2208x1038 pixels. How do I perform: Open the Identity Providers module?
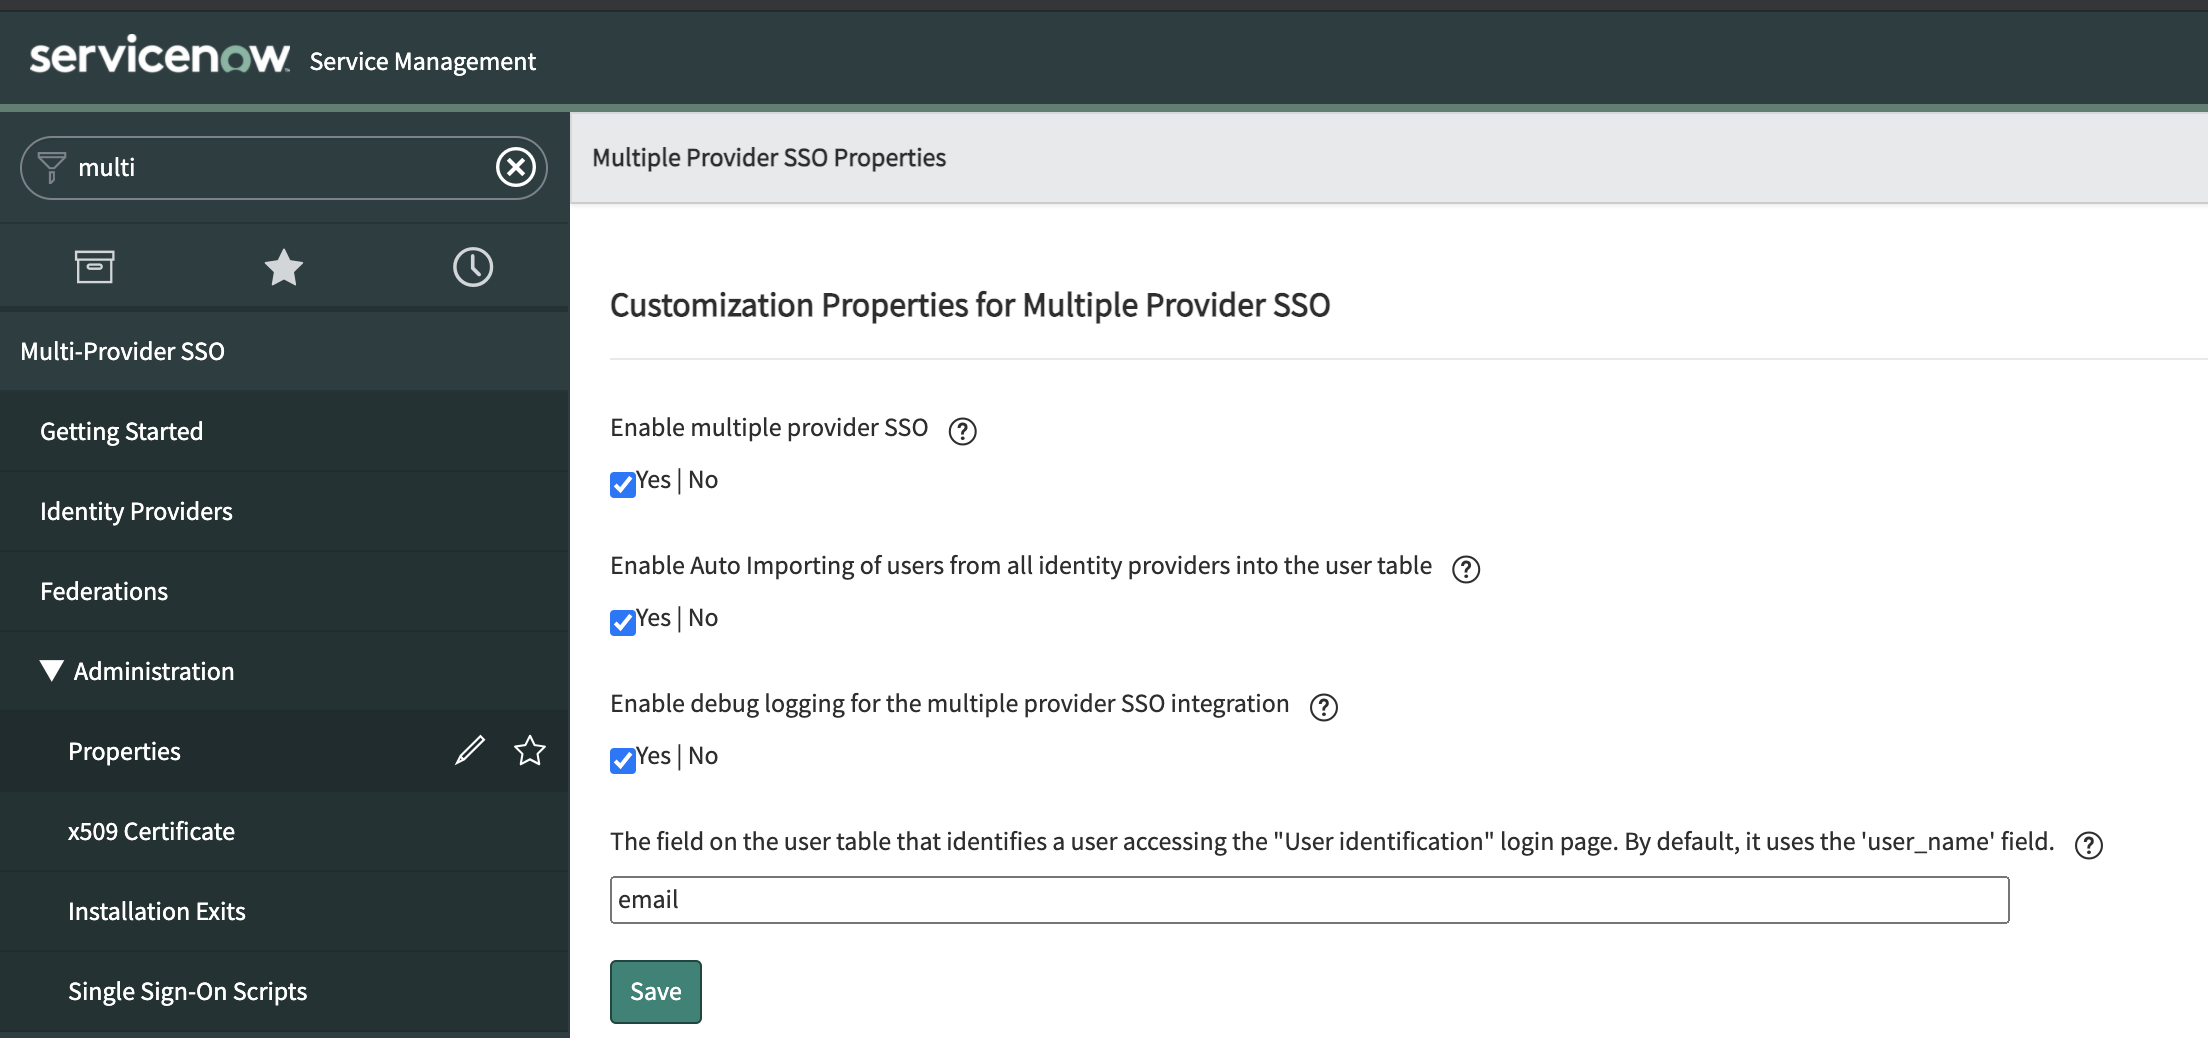pyautogui.click(x=135, y=511)
